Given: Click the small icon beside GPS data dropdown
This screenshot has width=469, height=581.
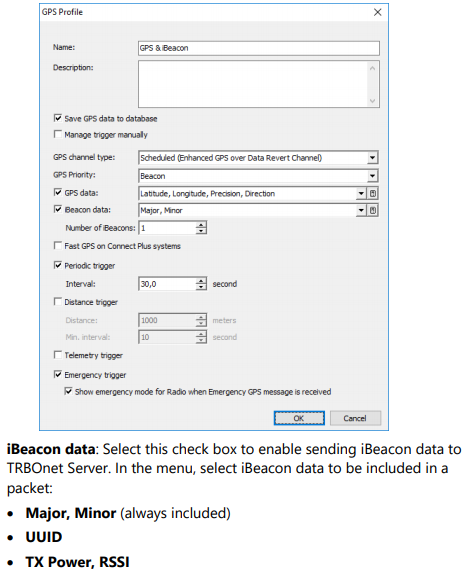Looking at the screenshot, I should click(x=373, y=193).
